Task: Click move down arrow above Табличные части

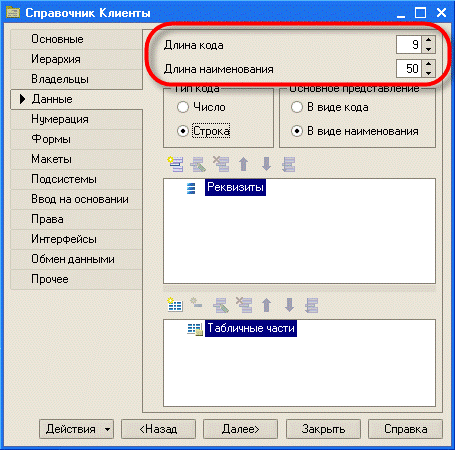Action: point(289,305)
